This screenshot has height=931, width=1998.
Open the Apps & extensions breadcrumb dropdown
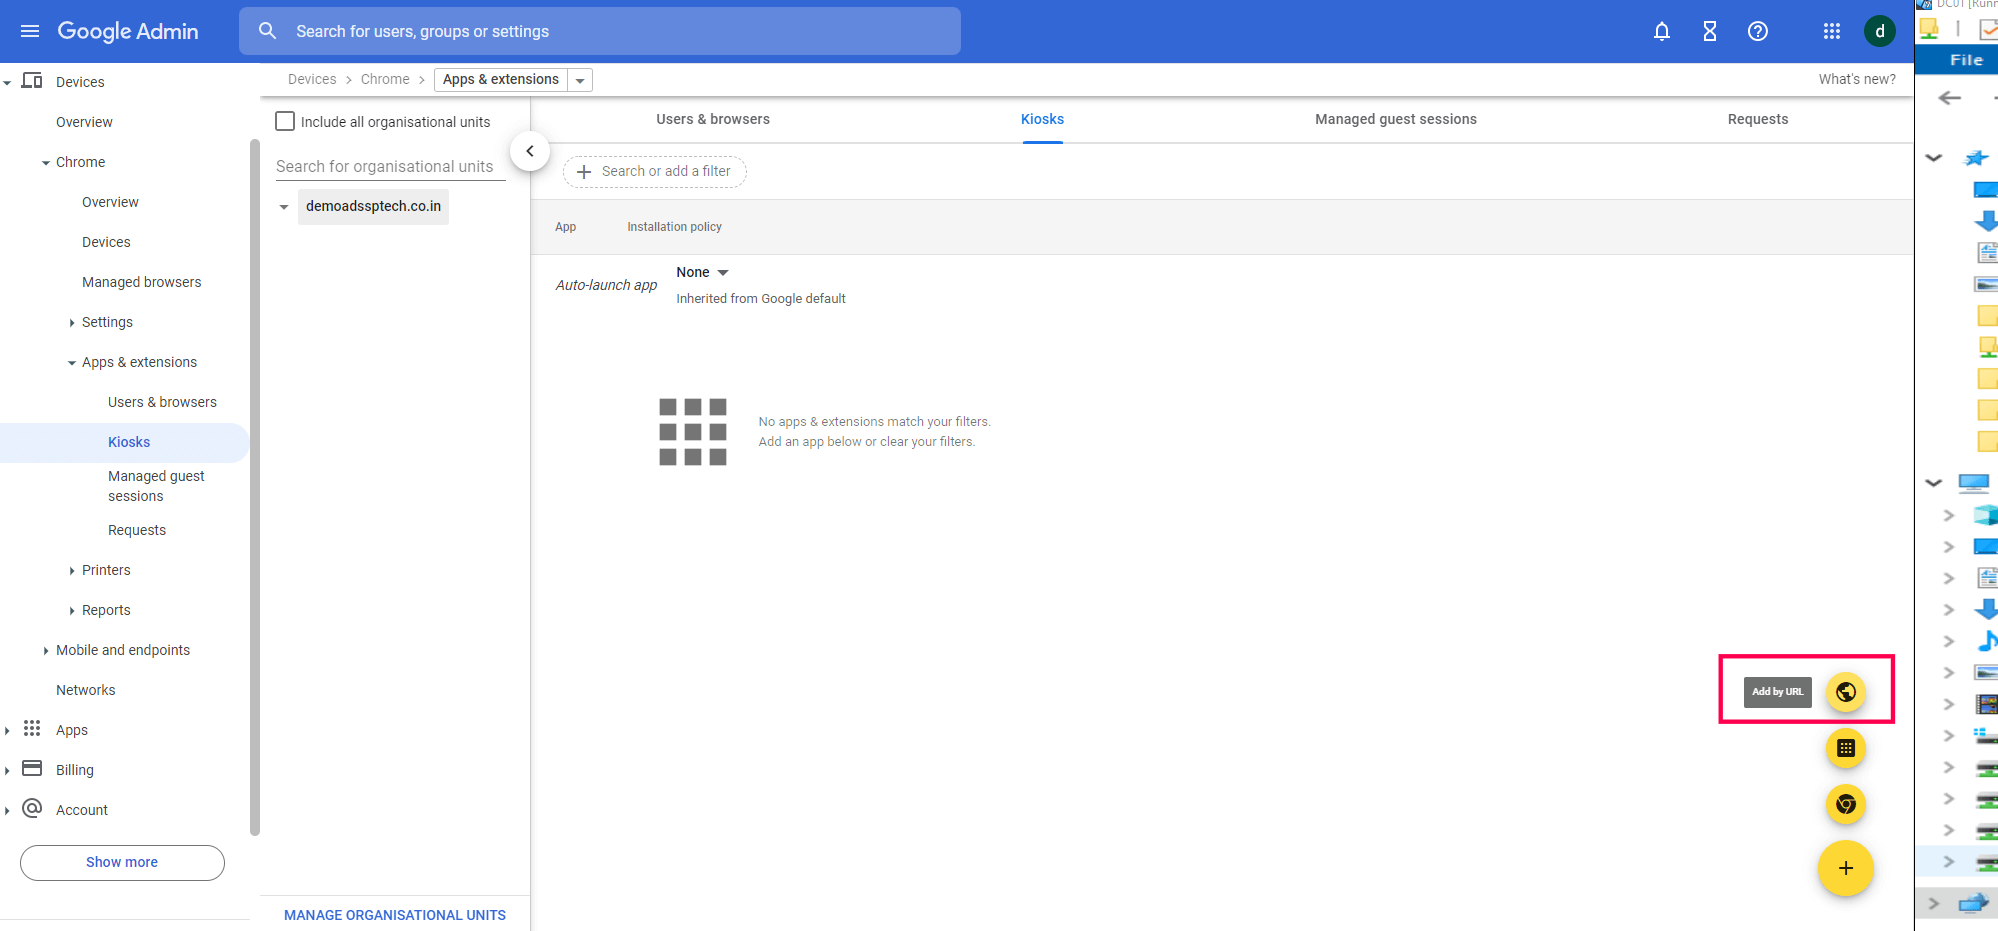(x=580, y=80)
